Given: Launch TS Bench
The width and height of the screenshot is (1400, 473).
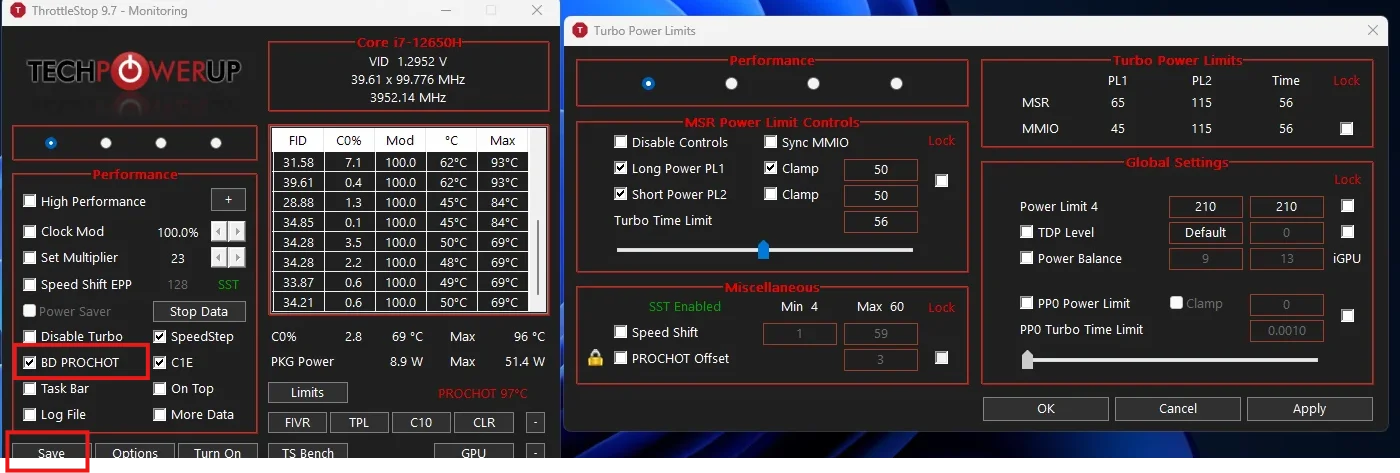Looking at the screenshot, I should [x=308, y=453].
